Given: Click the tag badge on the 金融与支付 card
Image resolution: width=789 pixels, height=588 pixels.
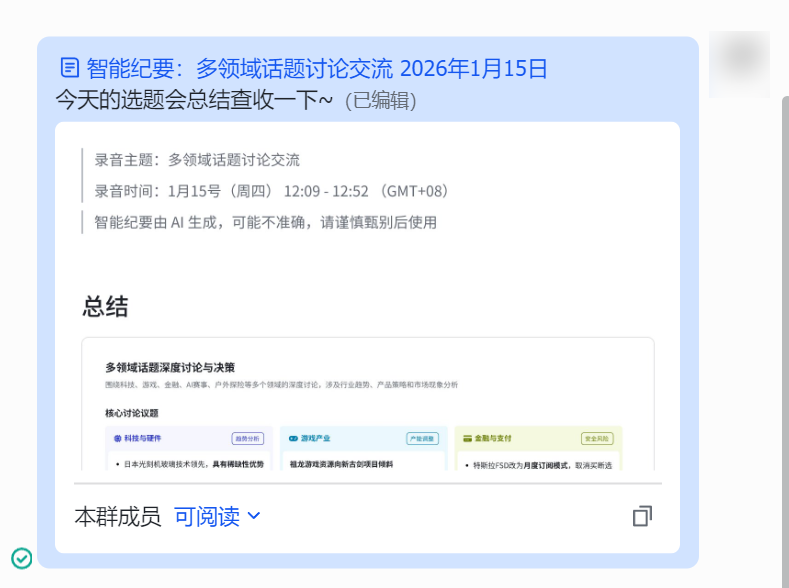Looking at the screenshot, I should tap(597, 439).
